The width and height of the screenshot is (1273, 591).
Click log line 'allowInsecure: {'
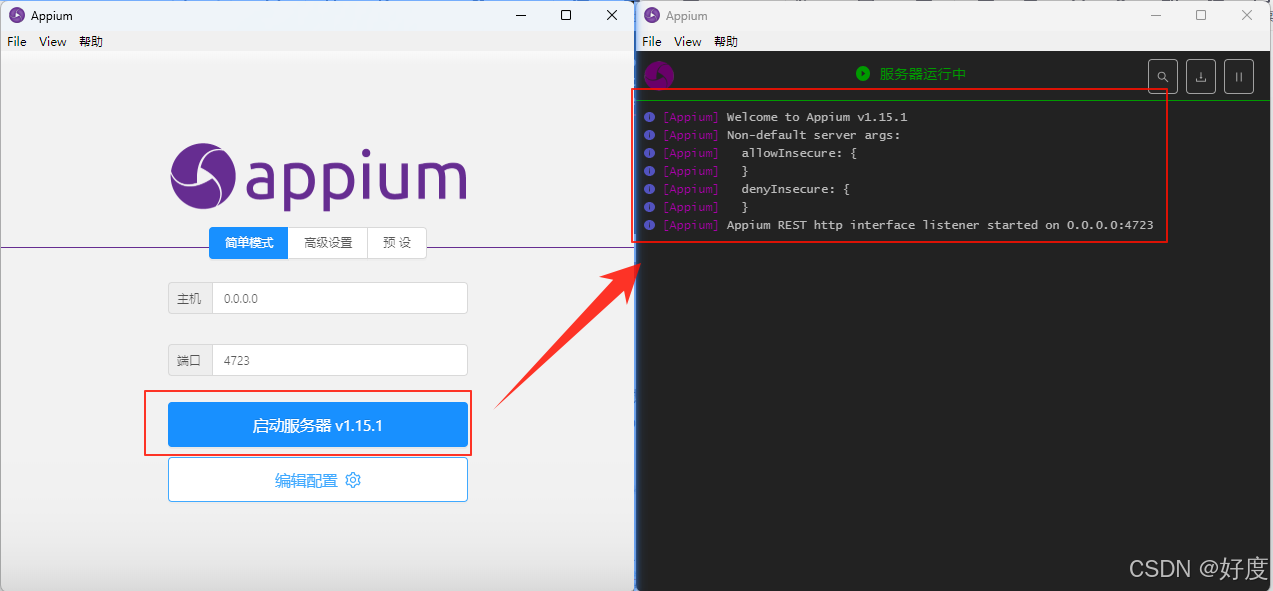(799, 153)
